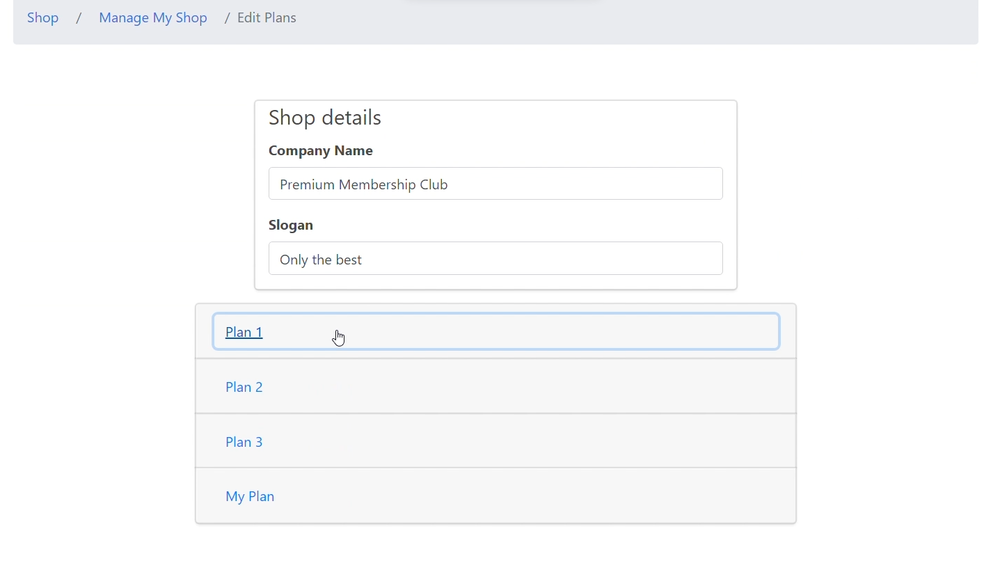The image size is (1000, 570).
Task: Click slash separator before Edit Plans
Action: (227, 18)
